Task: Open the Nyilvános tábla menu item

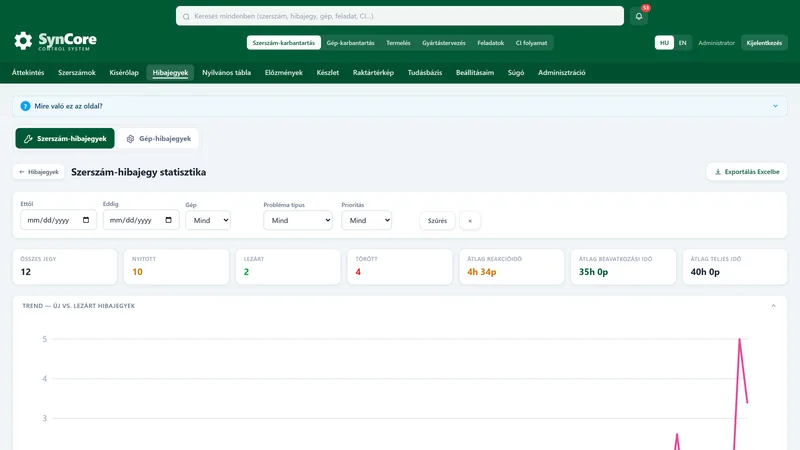Action: coord(227,72)
